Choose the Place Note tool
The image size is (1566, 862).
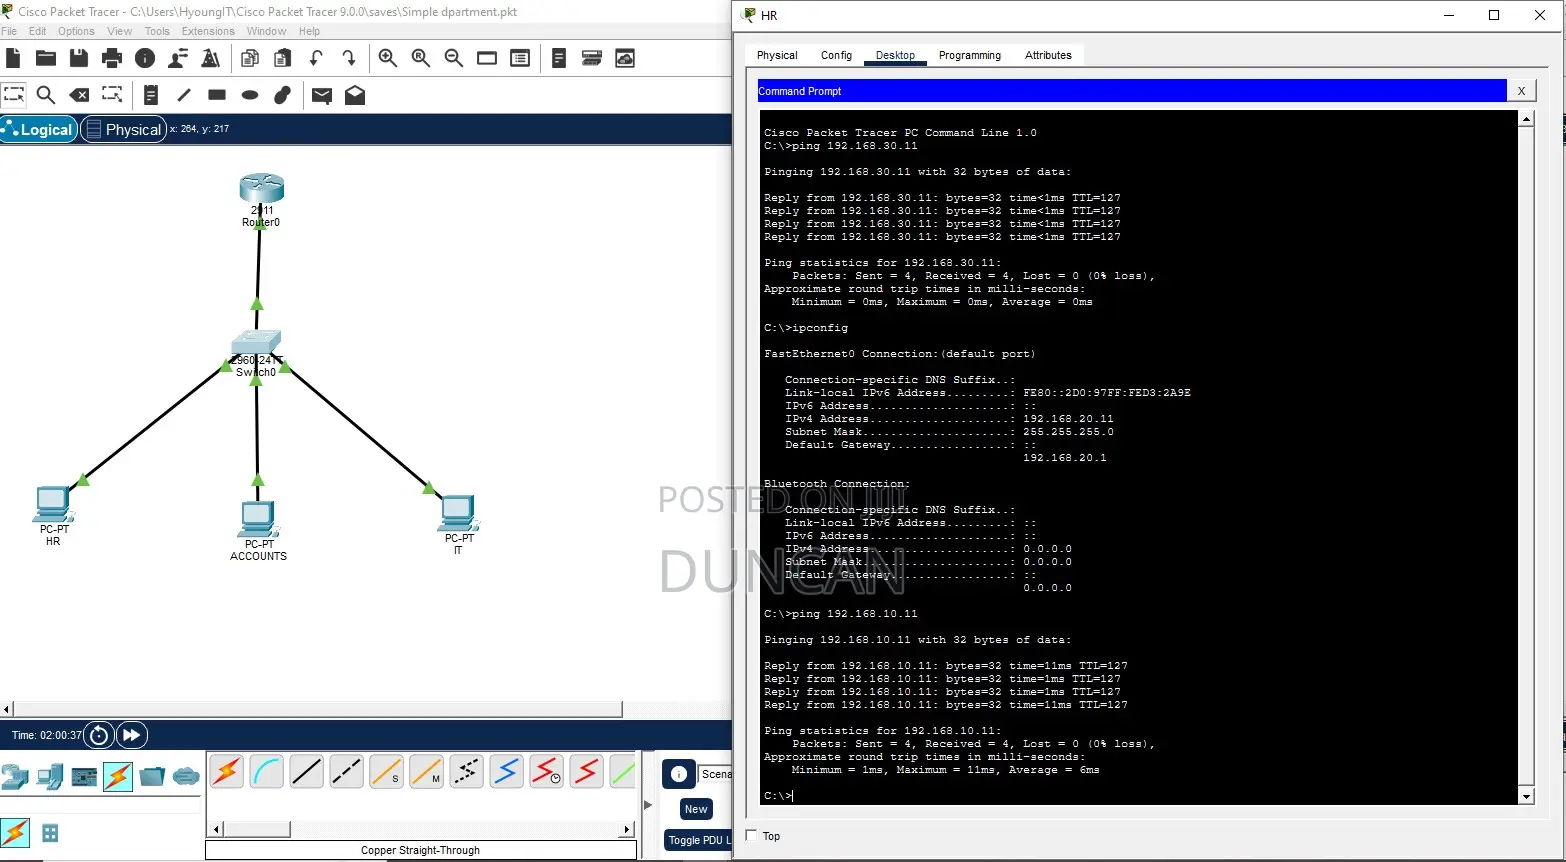pos(151,95)
